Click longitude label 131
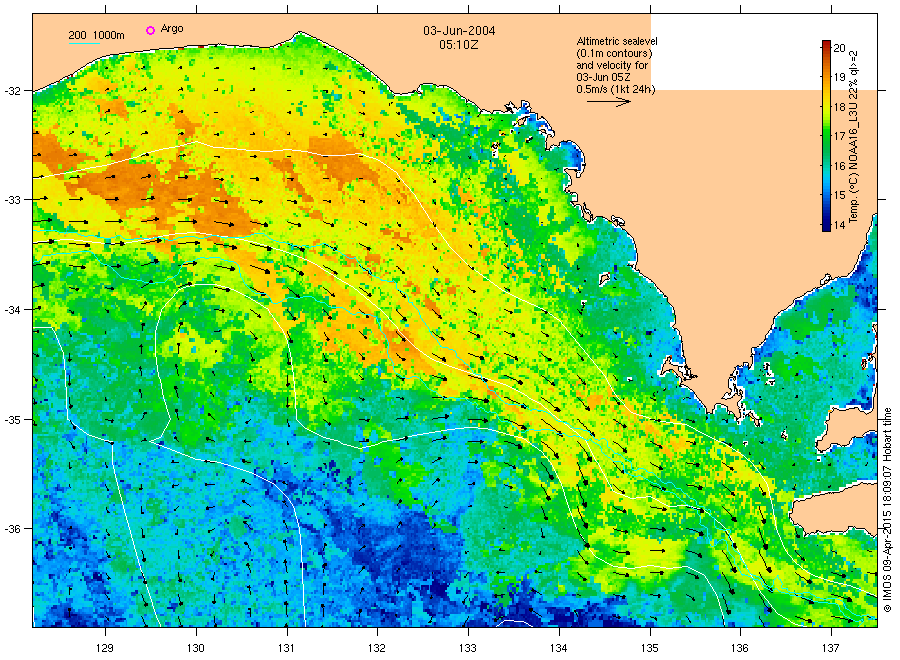The width and height of the screenshot is (900, 660). (286, 648)
